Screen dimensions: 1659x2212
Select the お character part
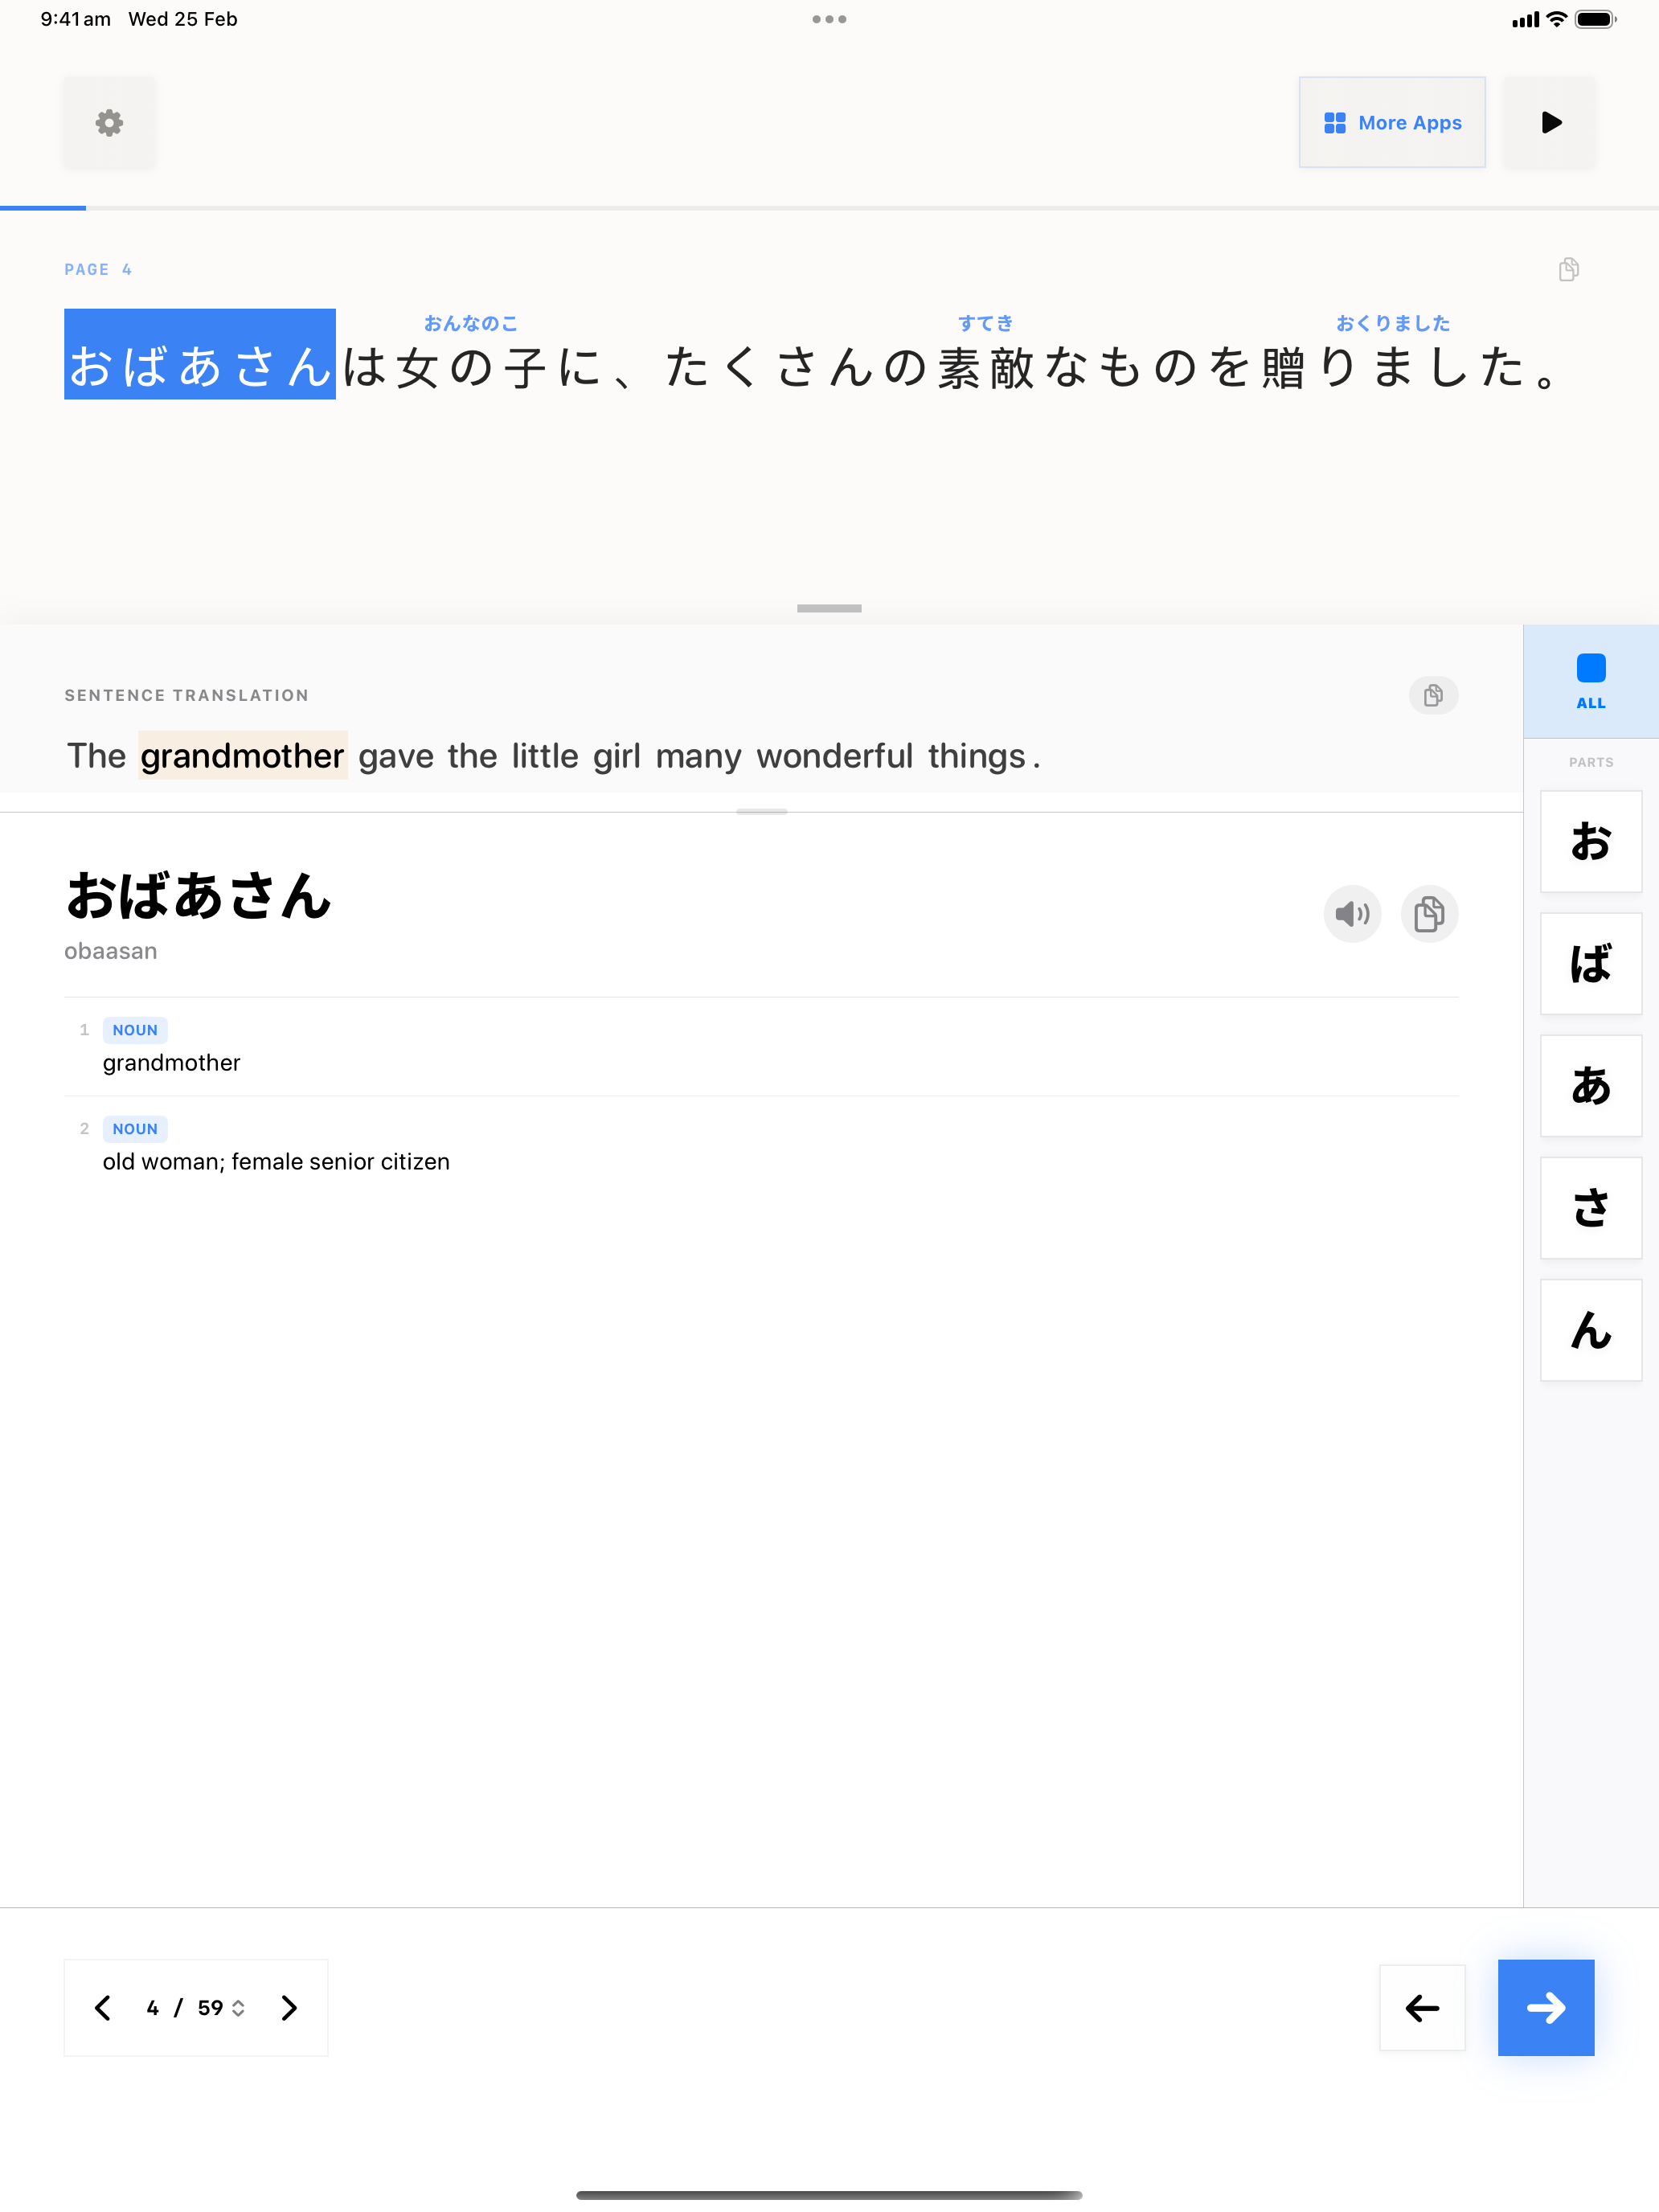pyautogui.click(x=1590, y=841)
